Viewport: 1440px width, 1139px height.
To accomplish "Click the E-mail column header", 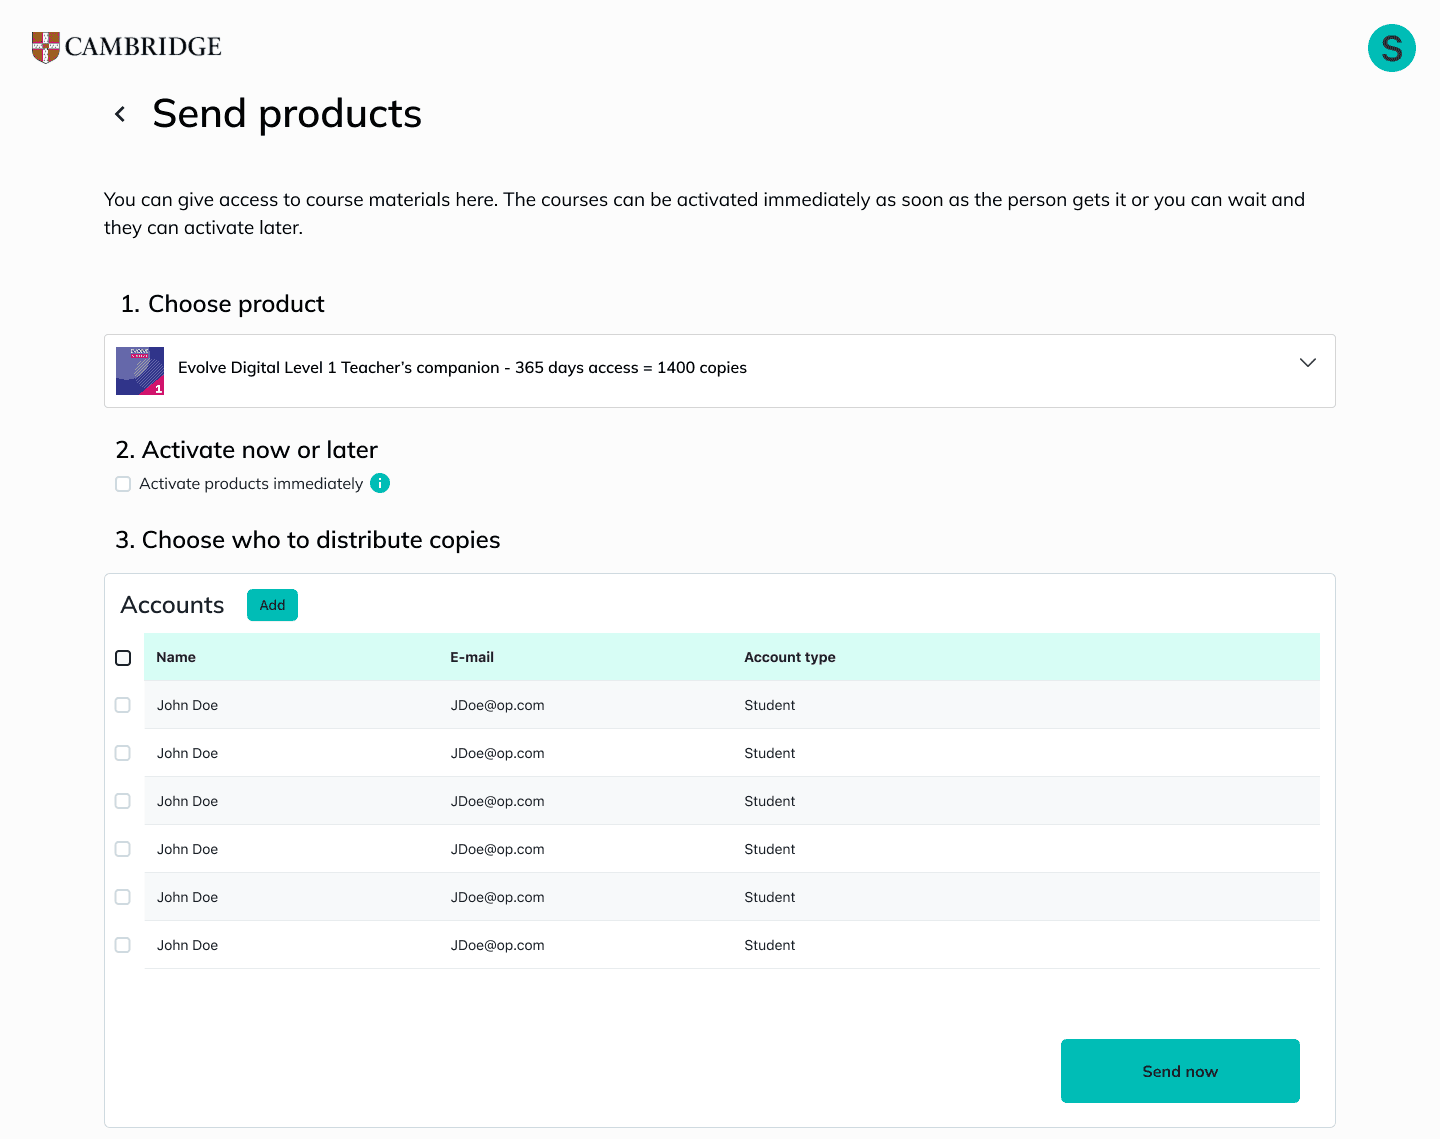I will (472, 657).
